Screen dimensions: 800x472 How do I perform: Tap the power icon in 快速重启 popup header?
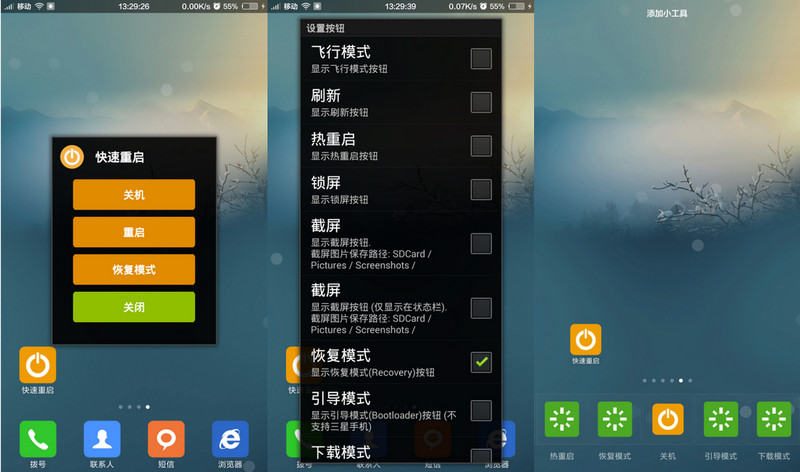pos(72,157)
